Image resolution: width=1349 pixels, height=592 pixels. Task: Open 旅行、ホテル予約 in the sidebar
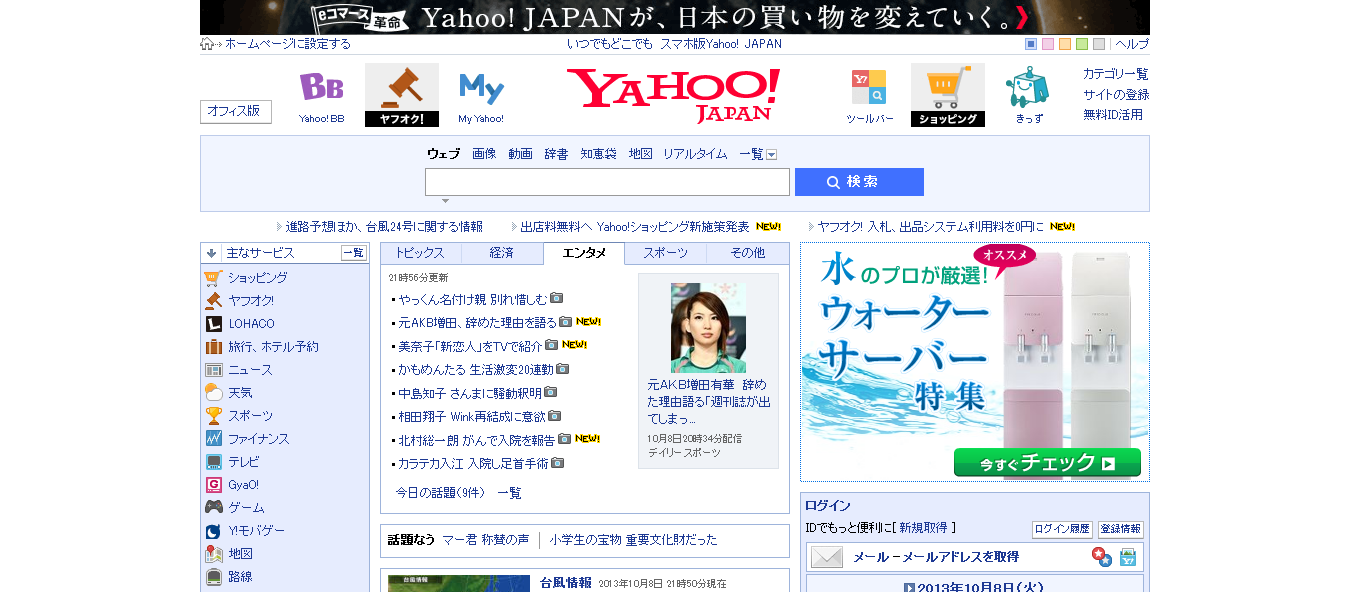pos(273,347)
